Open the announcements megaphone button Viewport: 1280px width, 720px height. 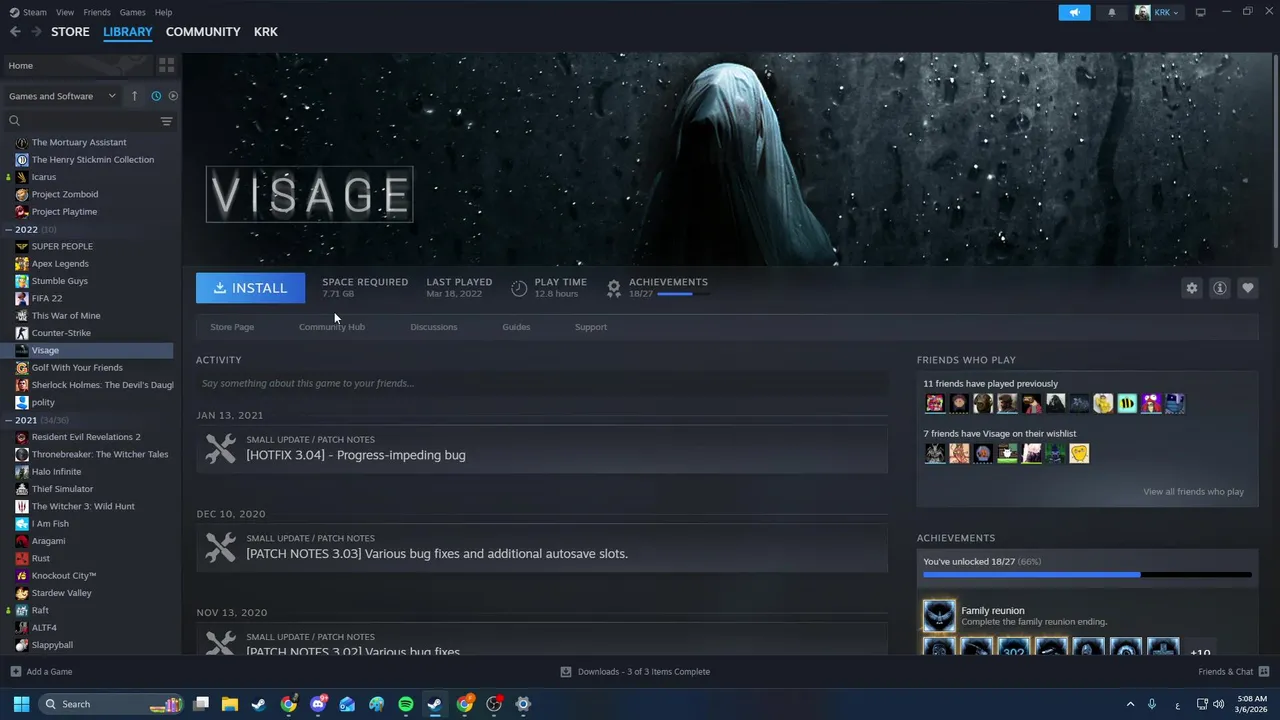click(1074, 12)
